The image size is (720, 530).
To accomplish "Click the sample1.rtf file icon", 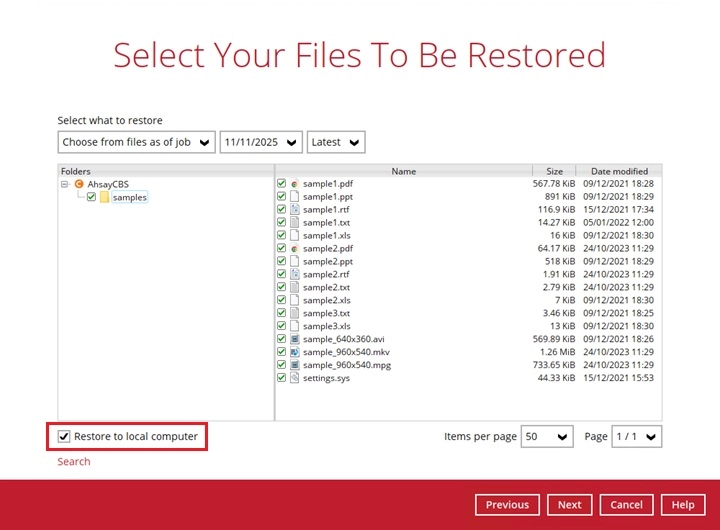I will coord(295,209).
